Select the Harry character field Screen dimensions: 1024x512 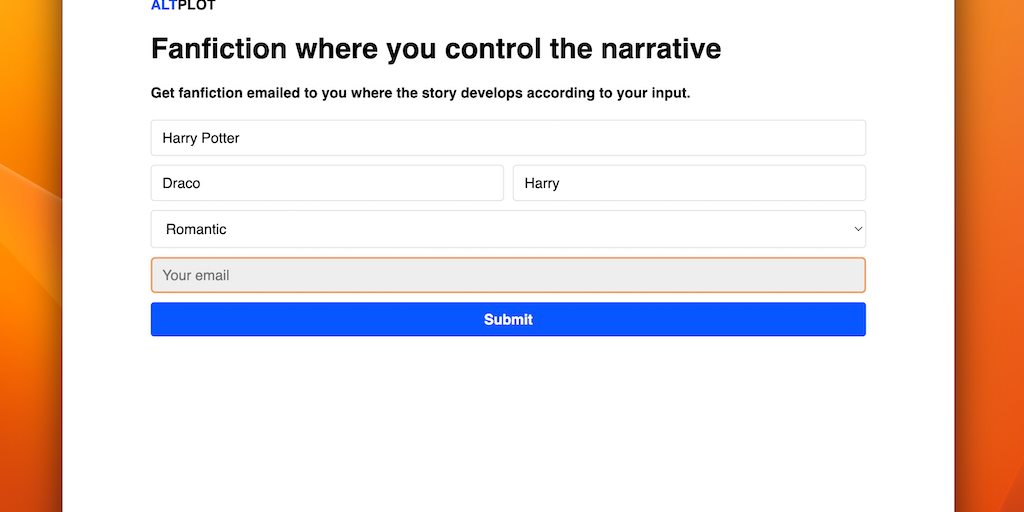(689, 183)
